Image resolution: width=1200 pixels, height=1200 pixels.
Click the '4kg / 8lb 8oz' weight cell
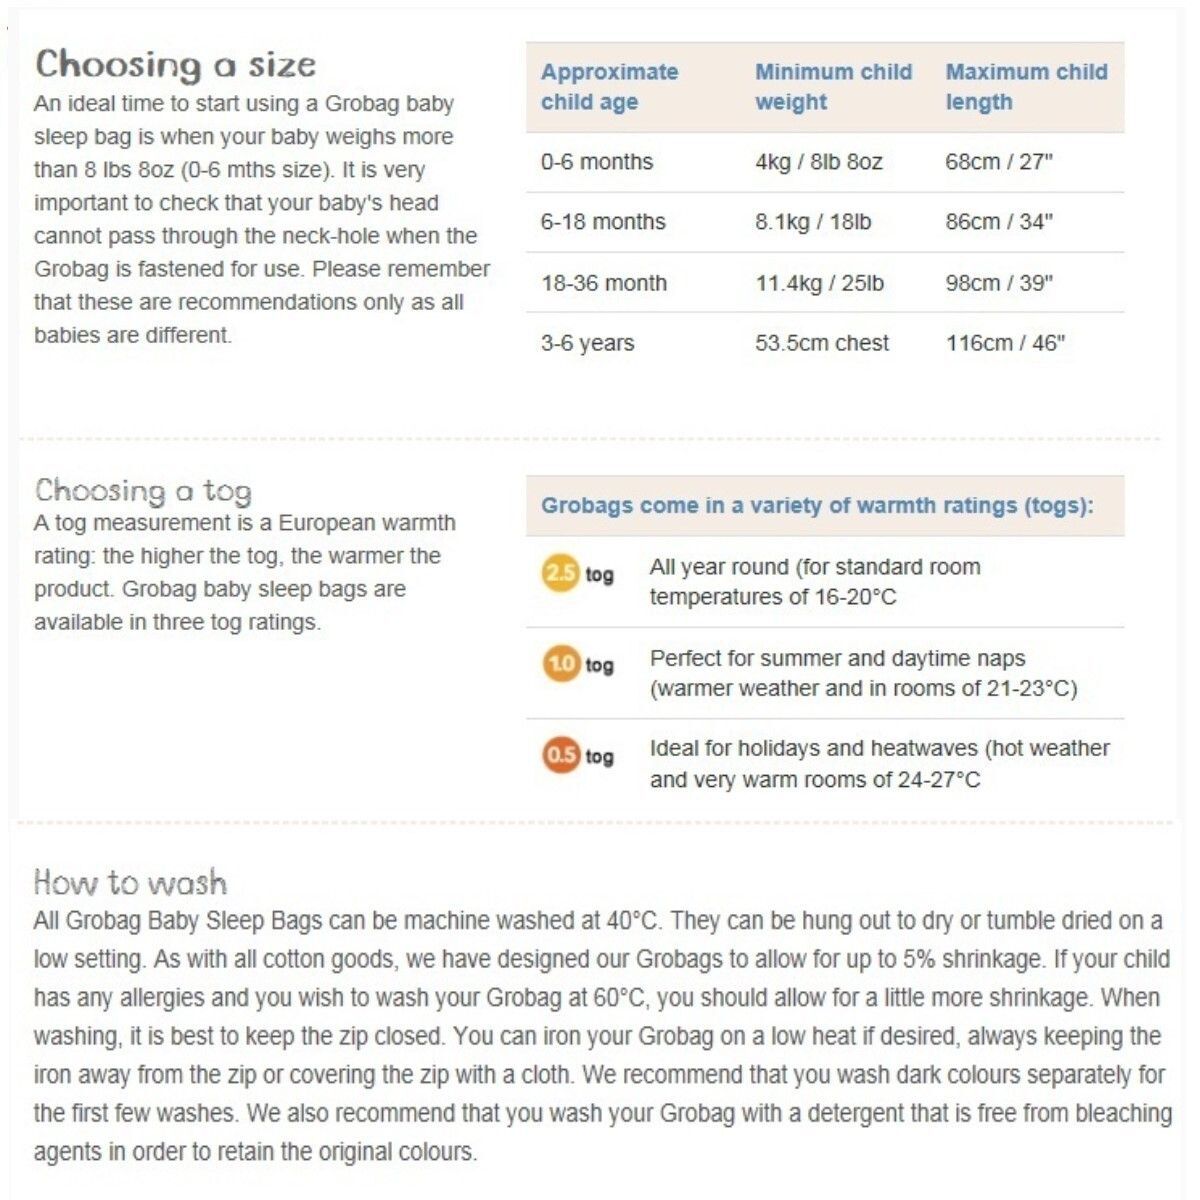click(819, 162)
